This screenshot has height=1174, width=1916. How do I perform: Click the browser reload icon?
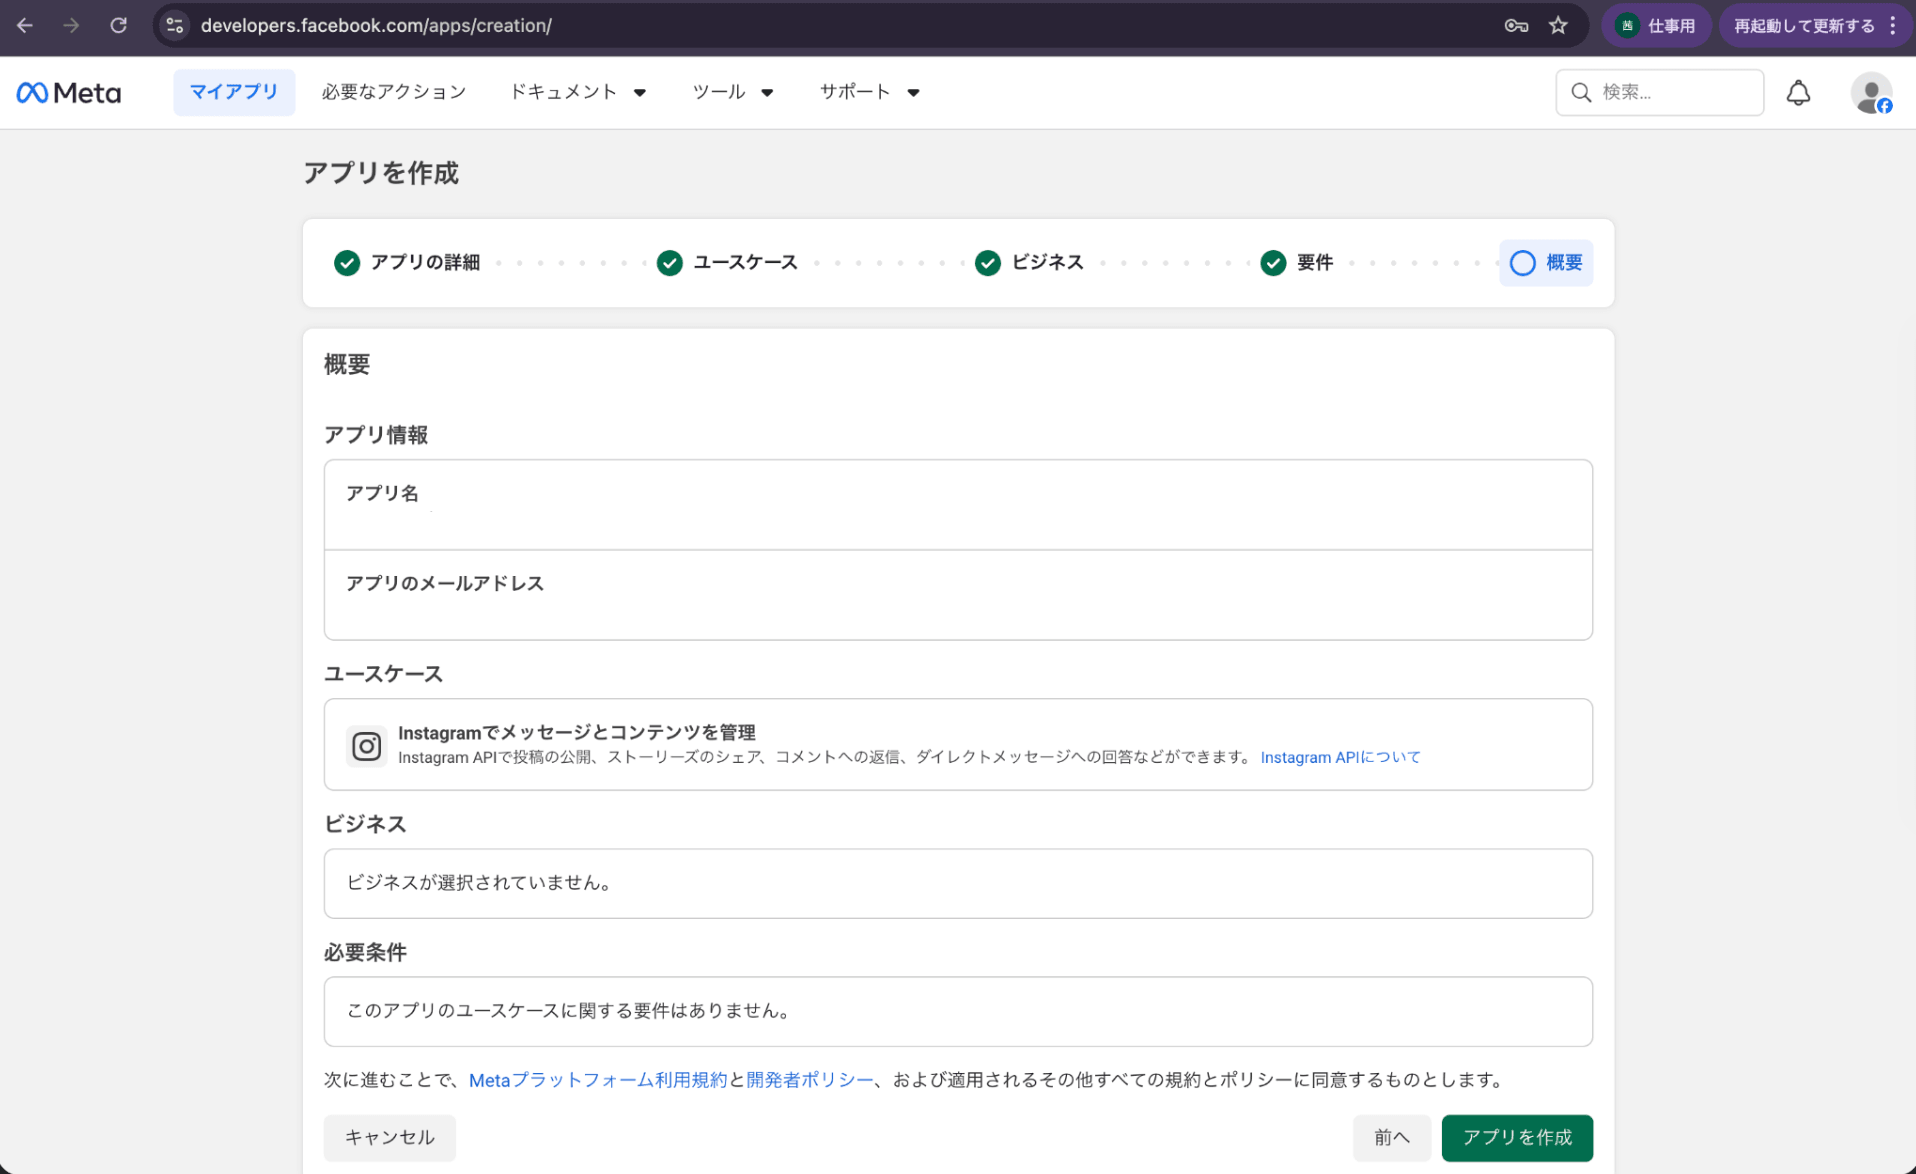click(x=118, y=26)
